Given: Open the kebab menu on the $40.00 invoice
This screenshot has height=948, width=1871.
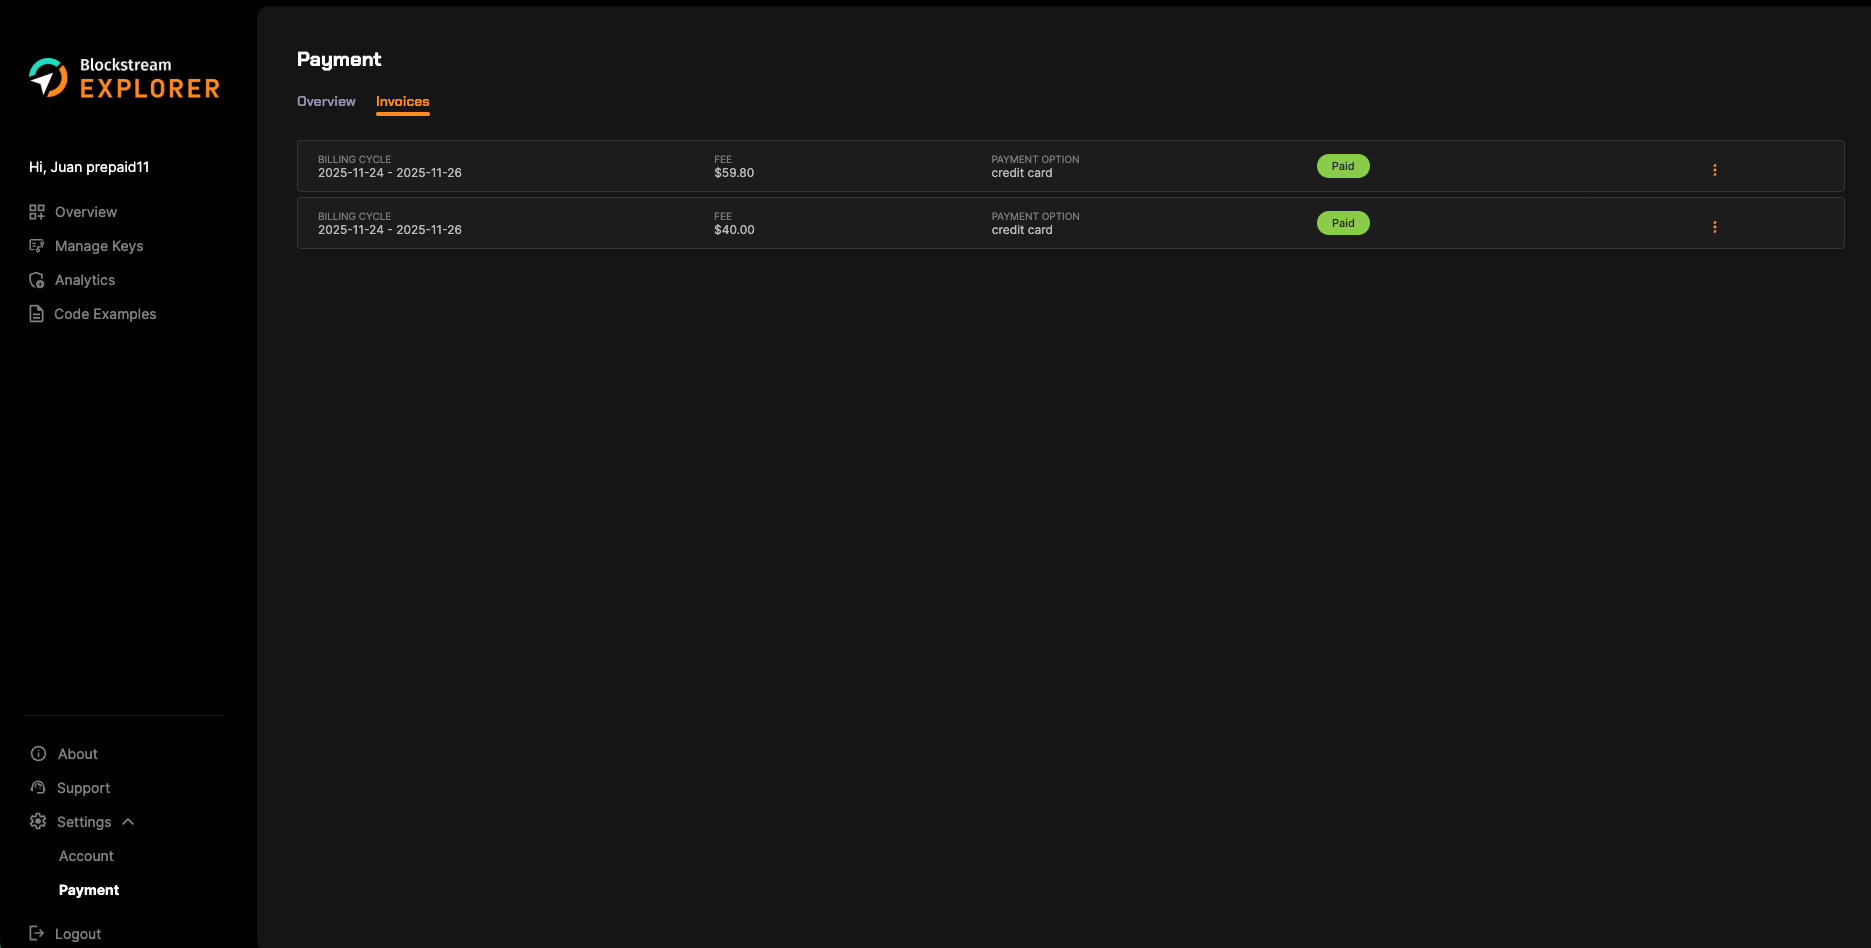Looking at the screenshot, I should [x=1715, y=227].
